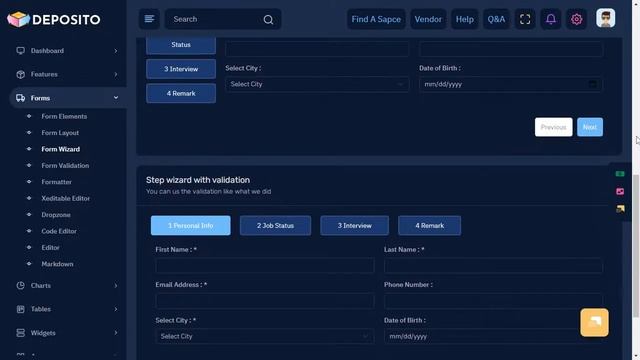
Task: Open the validation wizard Select City dropdown
Action: click(x=264, y=336)
